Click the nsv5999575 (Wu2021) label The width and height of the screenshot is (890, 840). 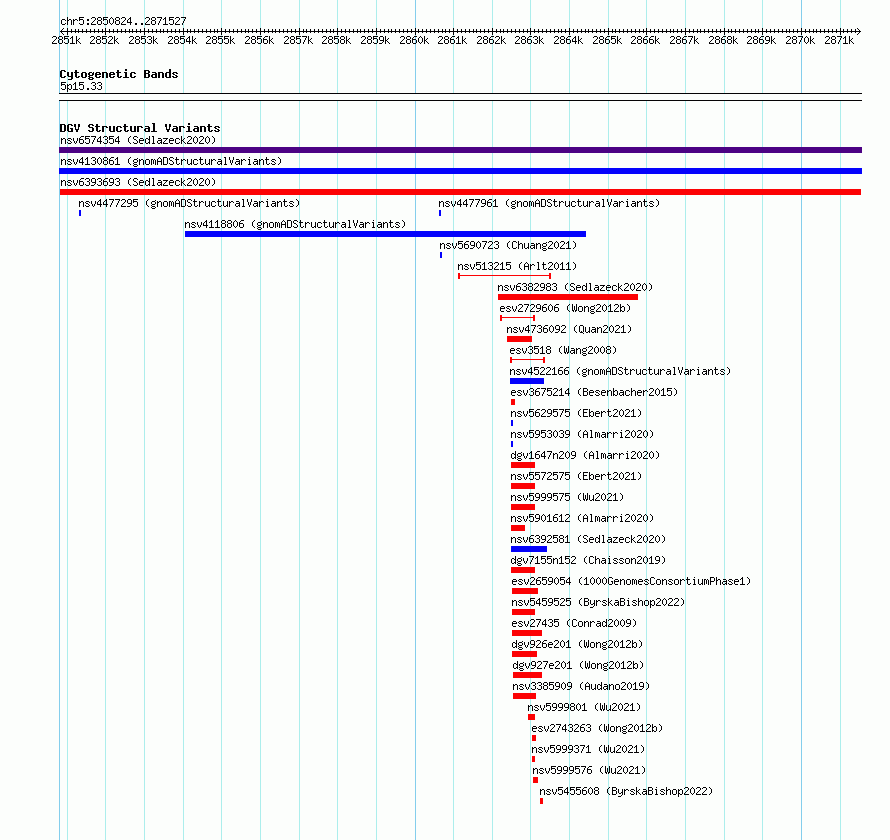[567, 497]
